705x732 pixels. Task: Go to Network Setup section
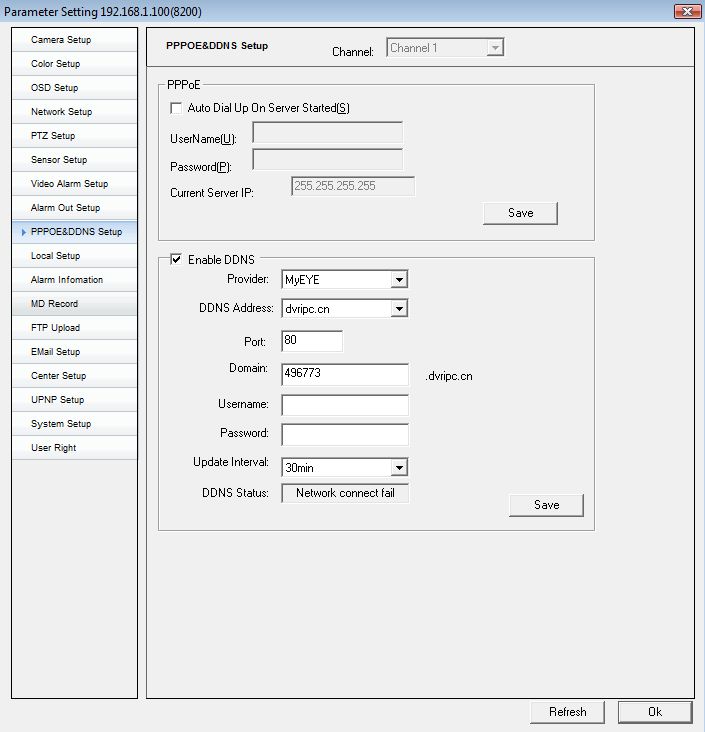(62, 112)
